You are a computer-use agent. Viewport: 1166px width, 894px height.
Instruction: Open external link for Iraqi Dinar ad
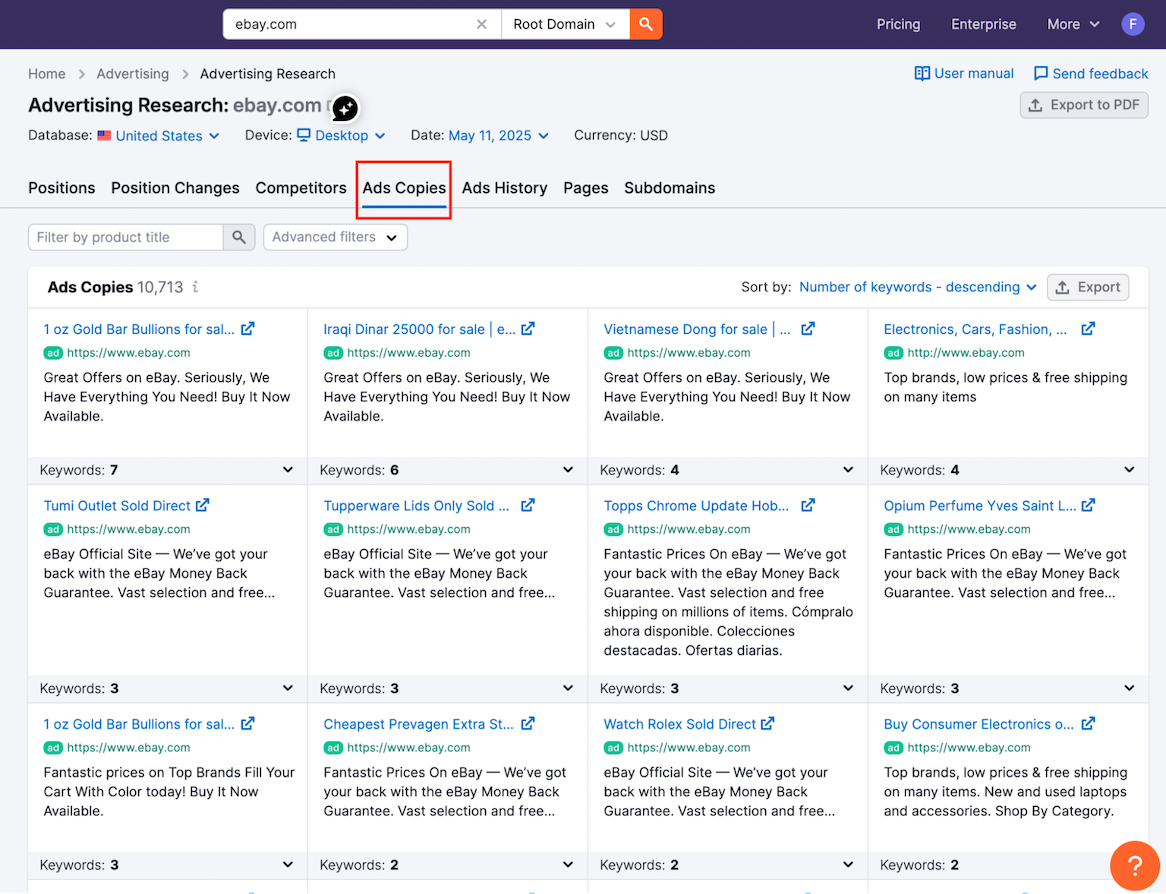click(x=528, y=329)
